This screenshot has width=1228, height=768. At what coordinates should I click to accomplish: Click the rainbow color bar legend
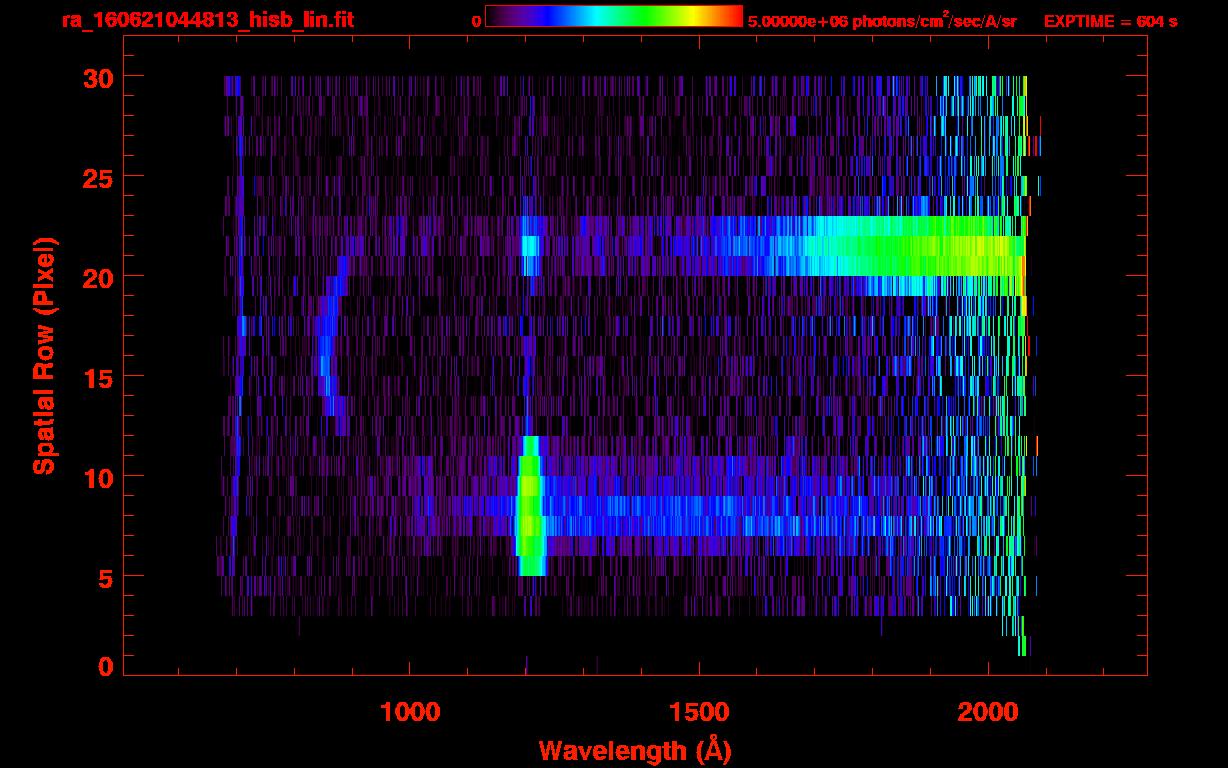point(613,17)
